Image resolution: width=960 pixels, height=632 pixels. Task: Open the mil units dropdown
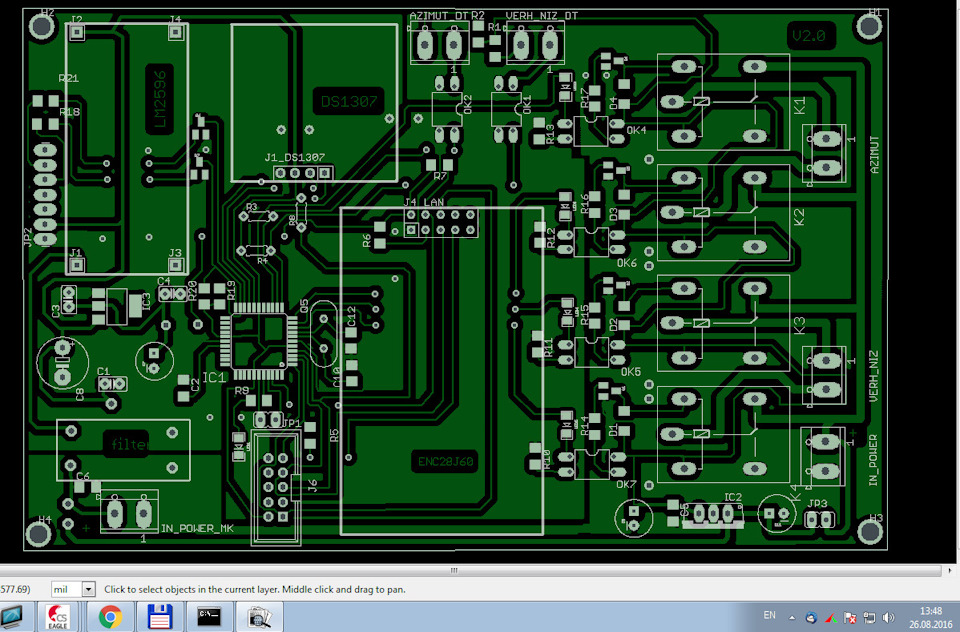[87, 590]
